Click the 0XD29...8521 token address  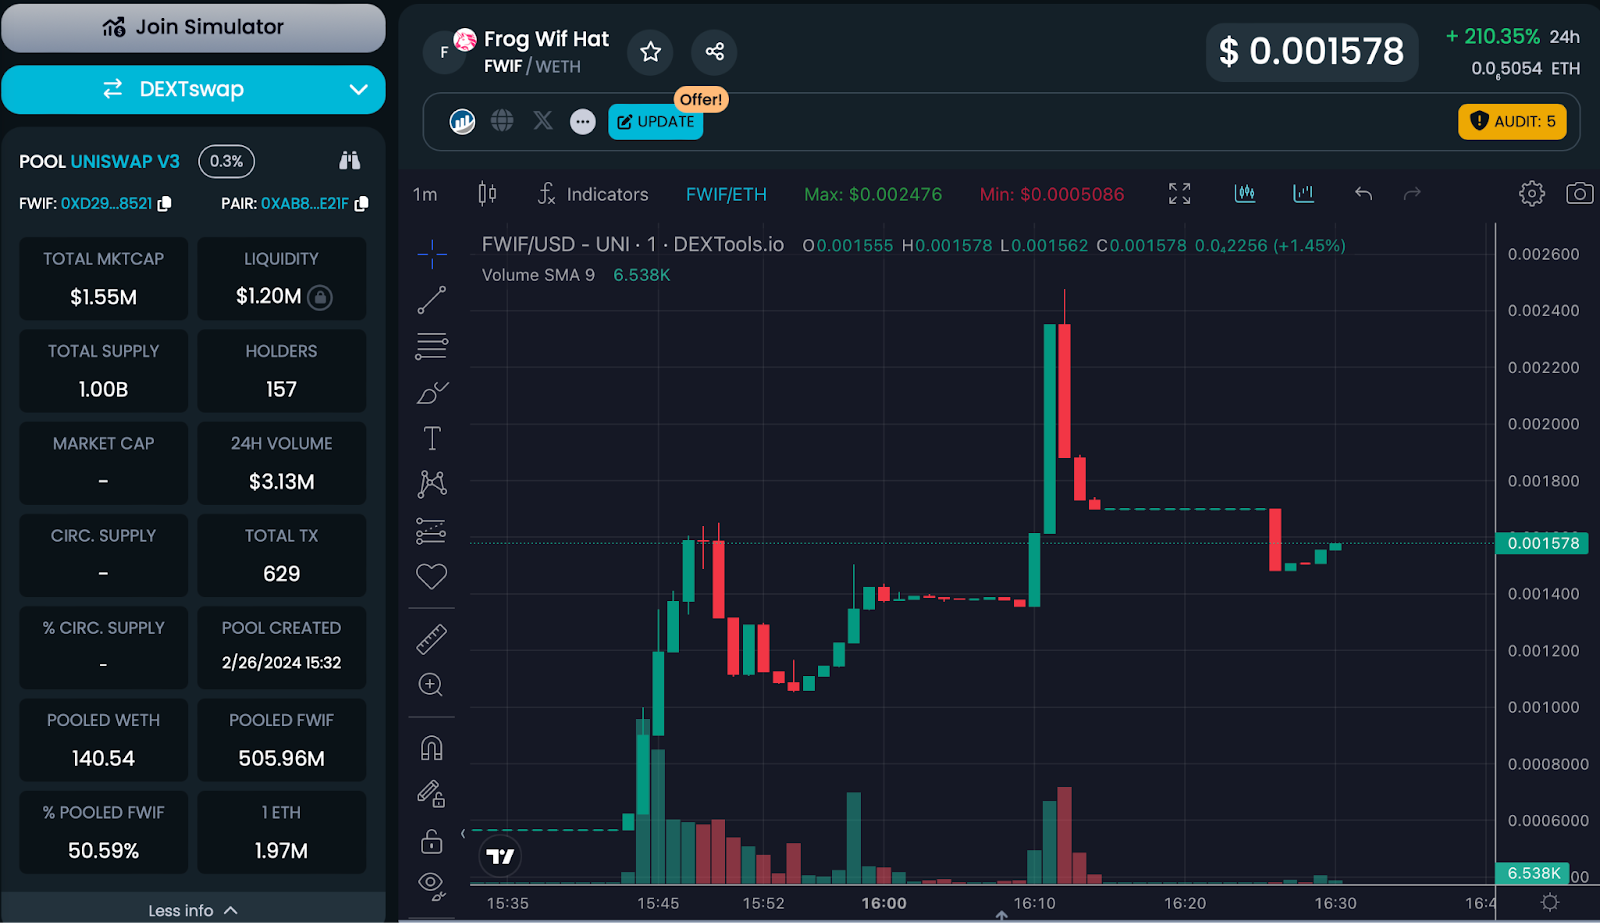coord(106,203)
